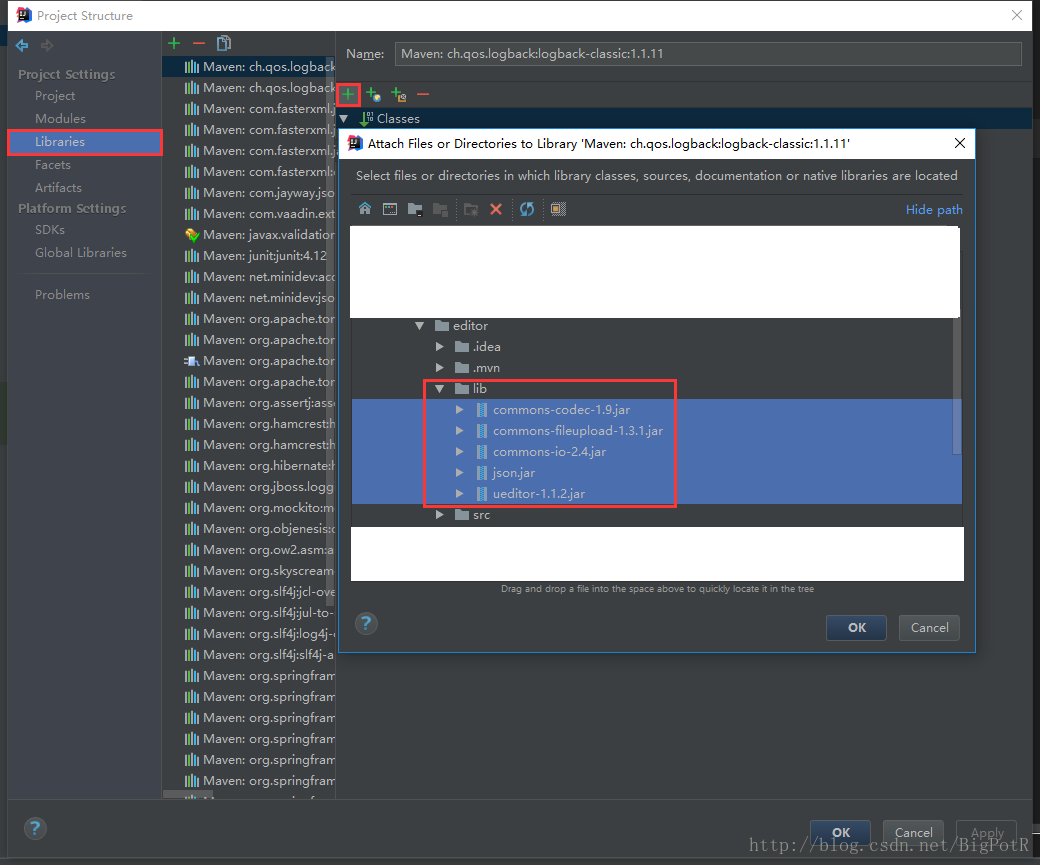Select Maven: javax.validation library
Viewport: 1040px width, 865px height.
tap(249, 235)
